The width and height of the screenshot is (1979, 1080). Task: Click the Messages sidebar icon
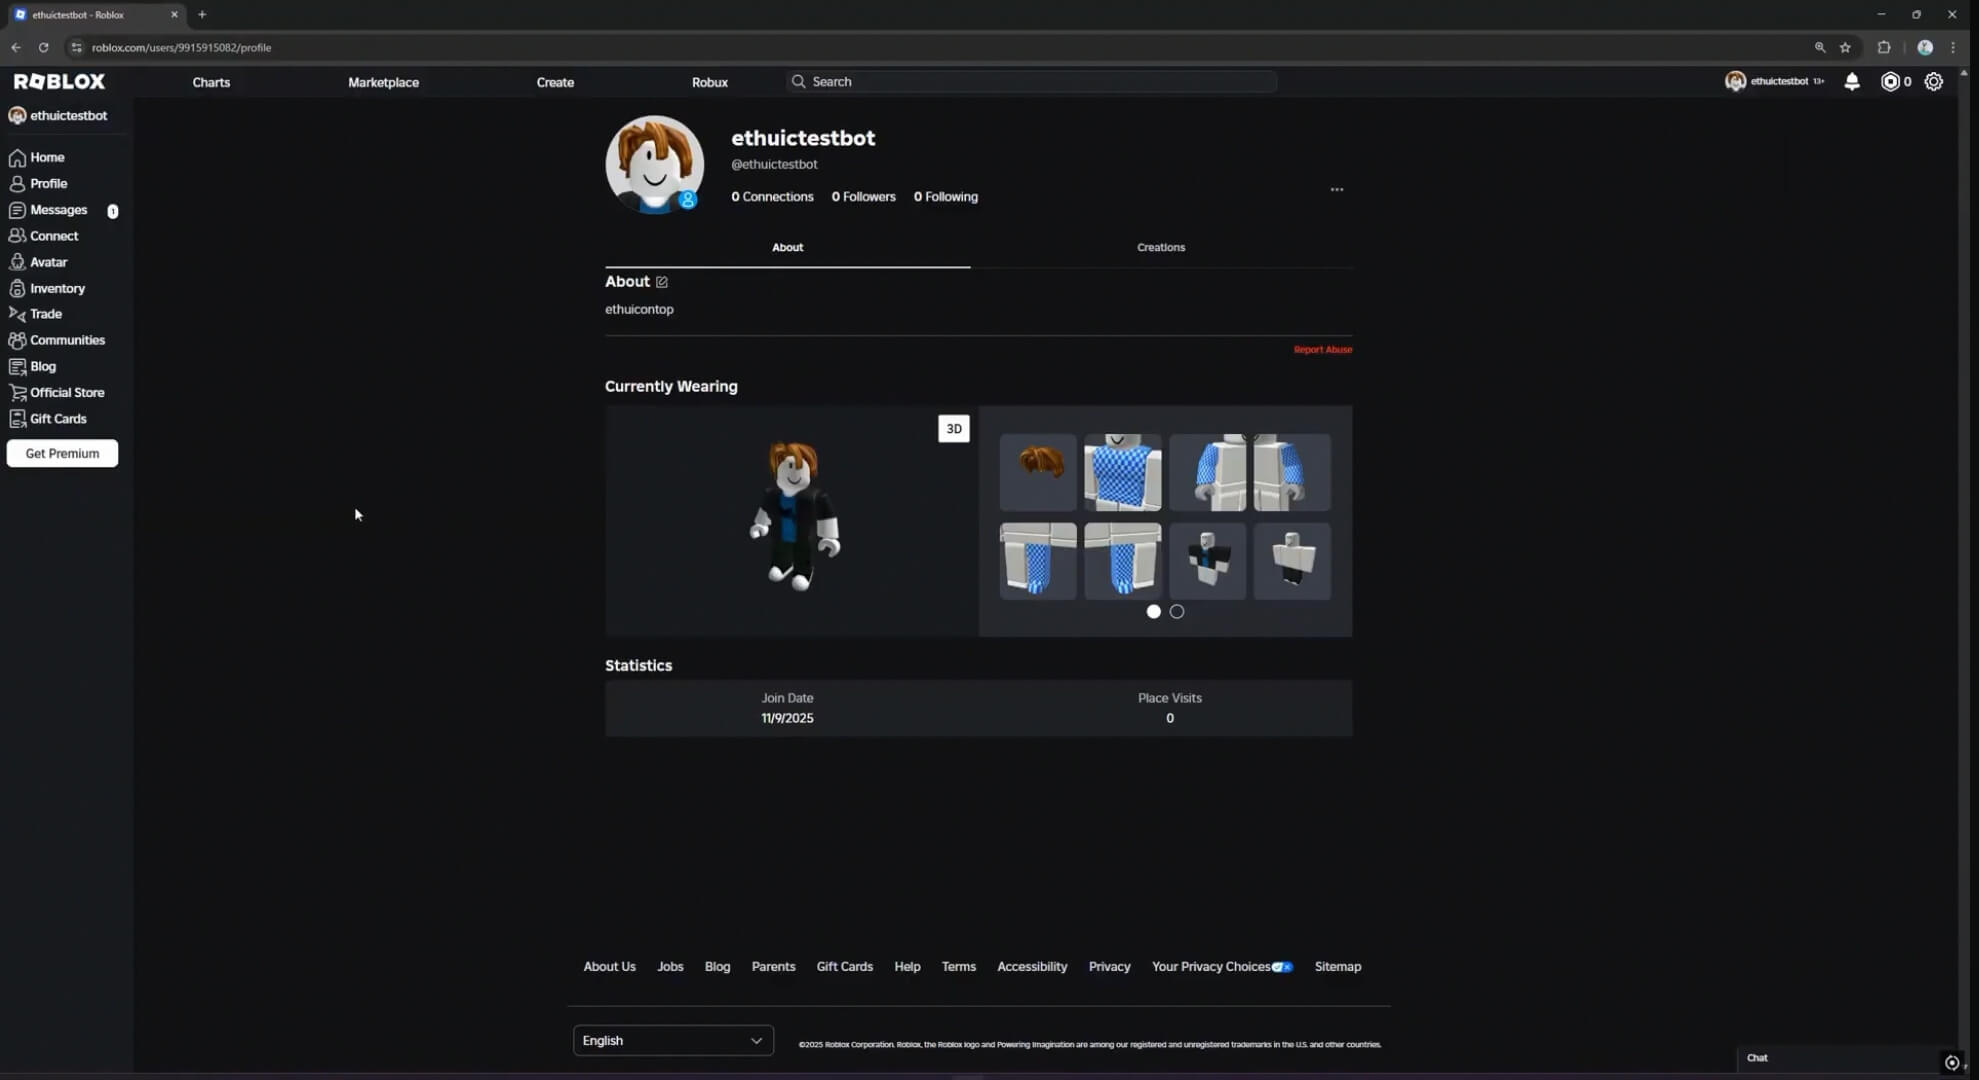point(17,210)
